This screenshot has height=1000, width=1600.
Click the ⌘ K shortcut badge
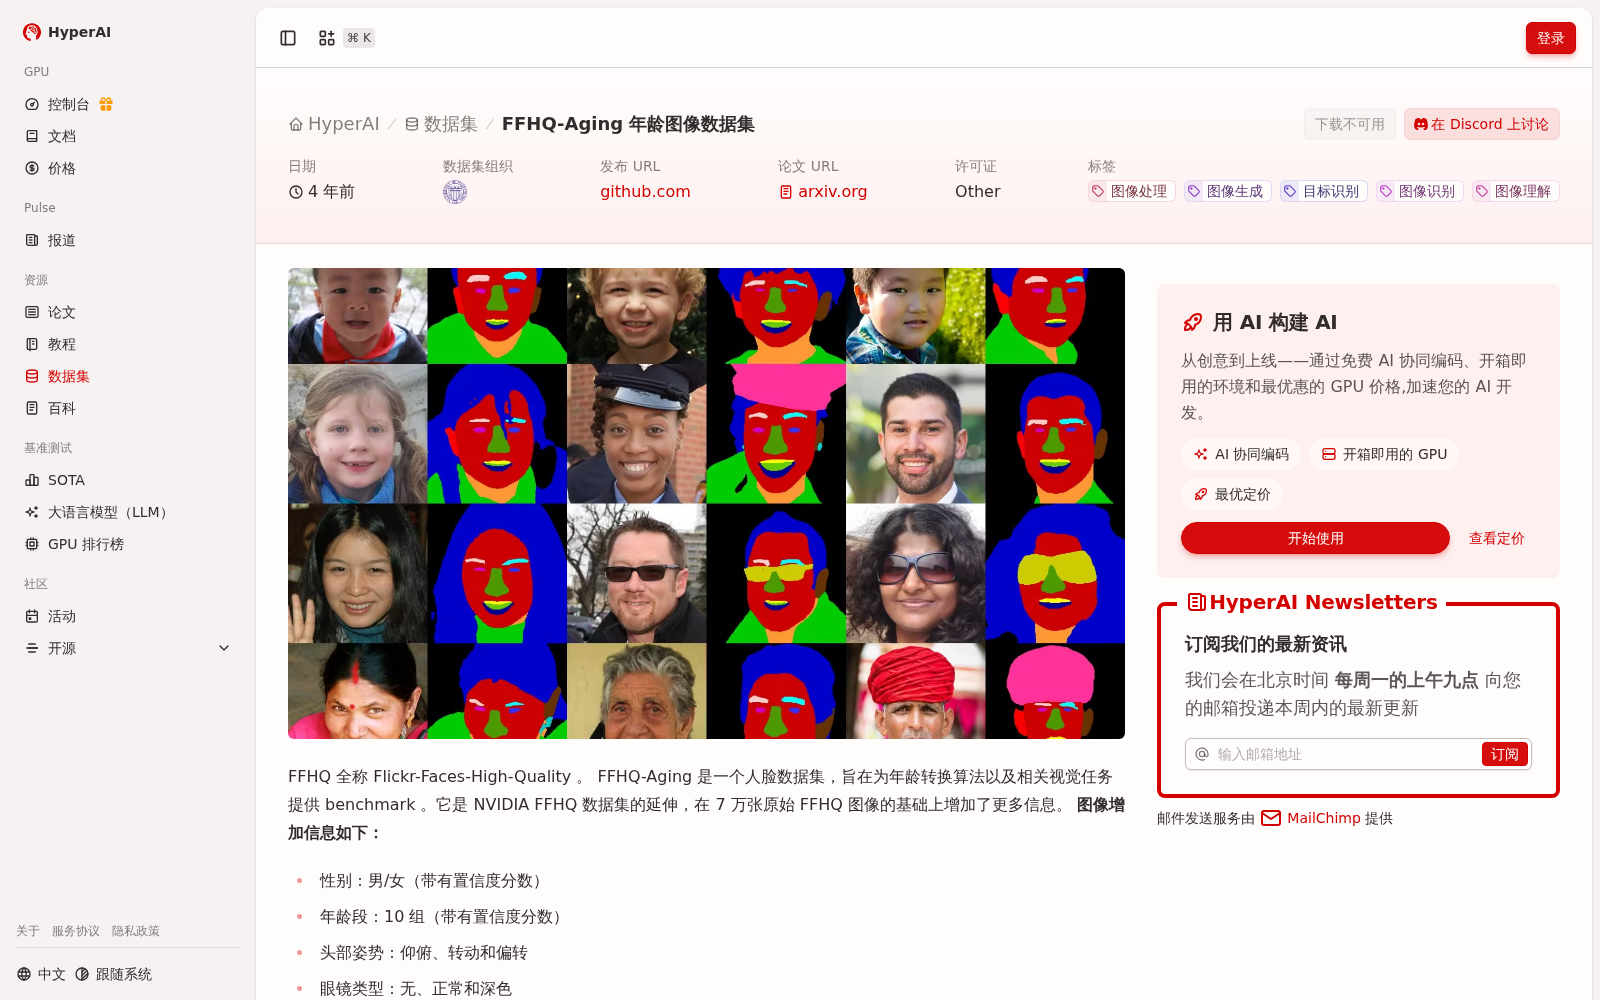[x=359, y=38]
